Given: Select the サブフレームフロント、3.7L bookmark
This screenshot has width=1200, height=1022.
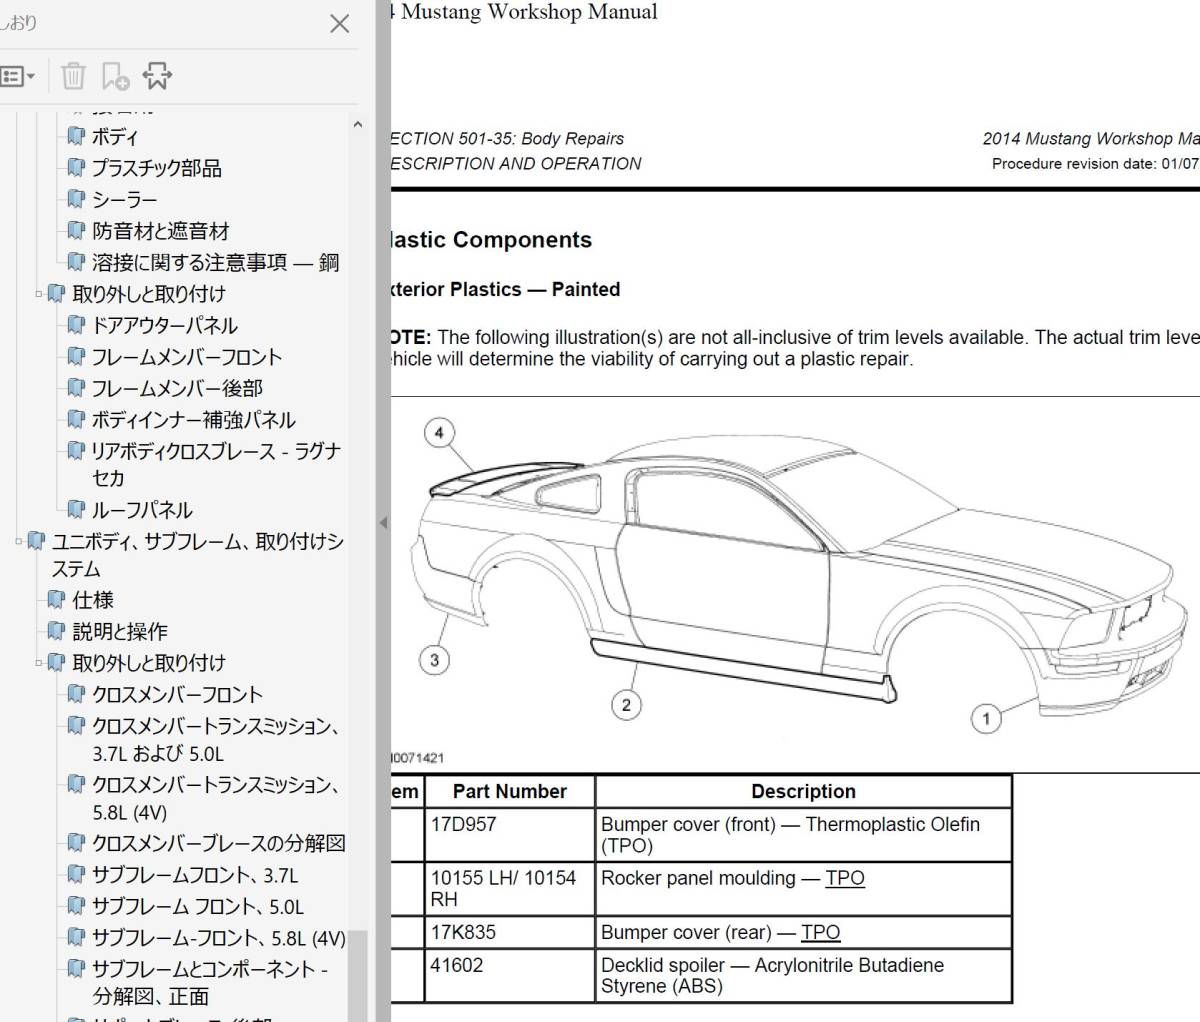Looking at the screenshot, I should coord(195,875).
